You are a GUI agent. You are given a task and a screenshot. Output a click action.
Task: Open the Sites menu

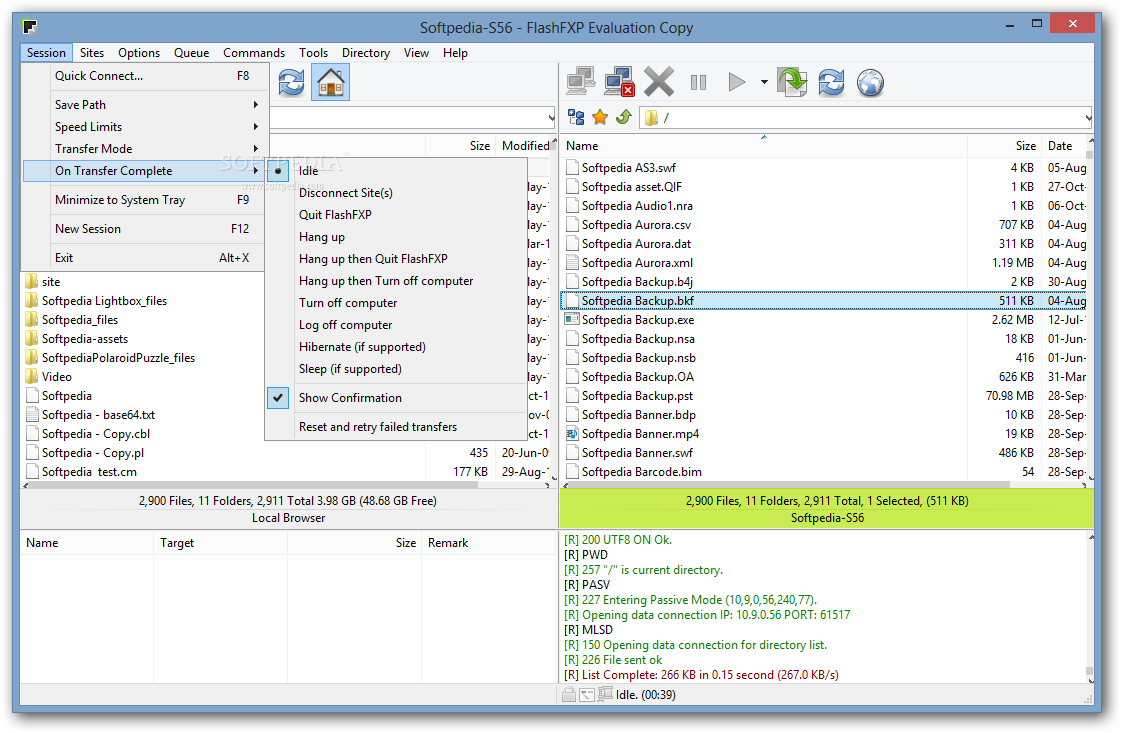92,52
